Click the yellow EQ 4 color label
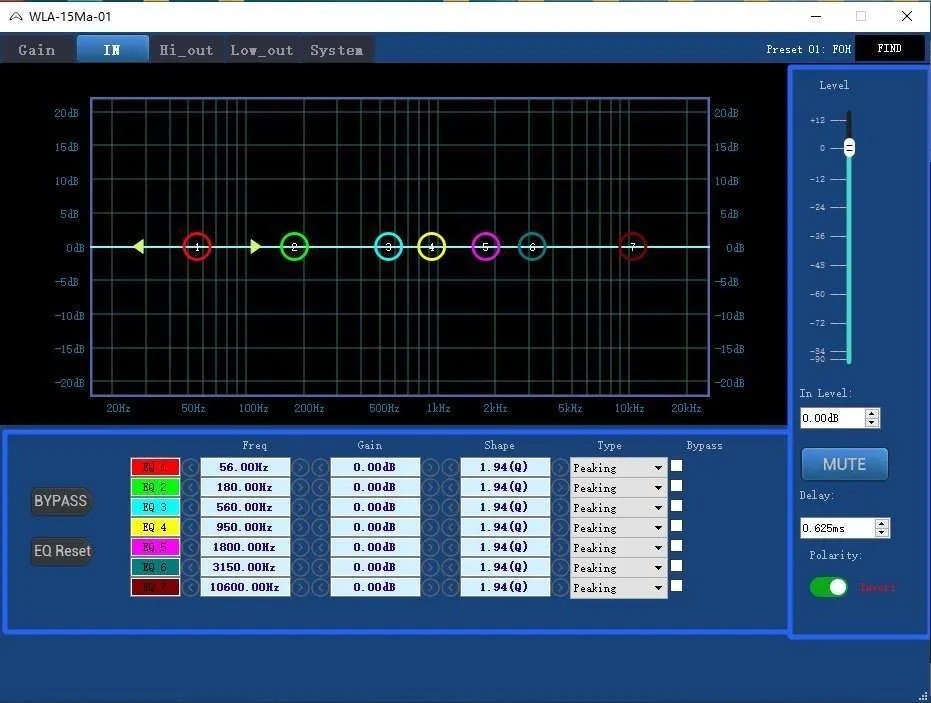 coord(155,527)
